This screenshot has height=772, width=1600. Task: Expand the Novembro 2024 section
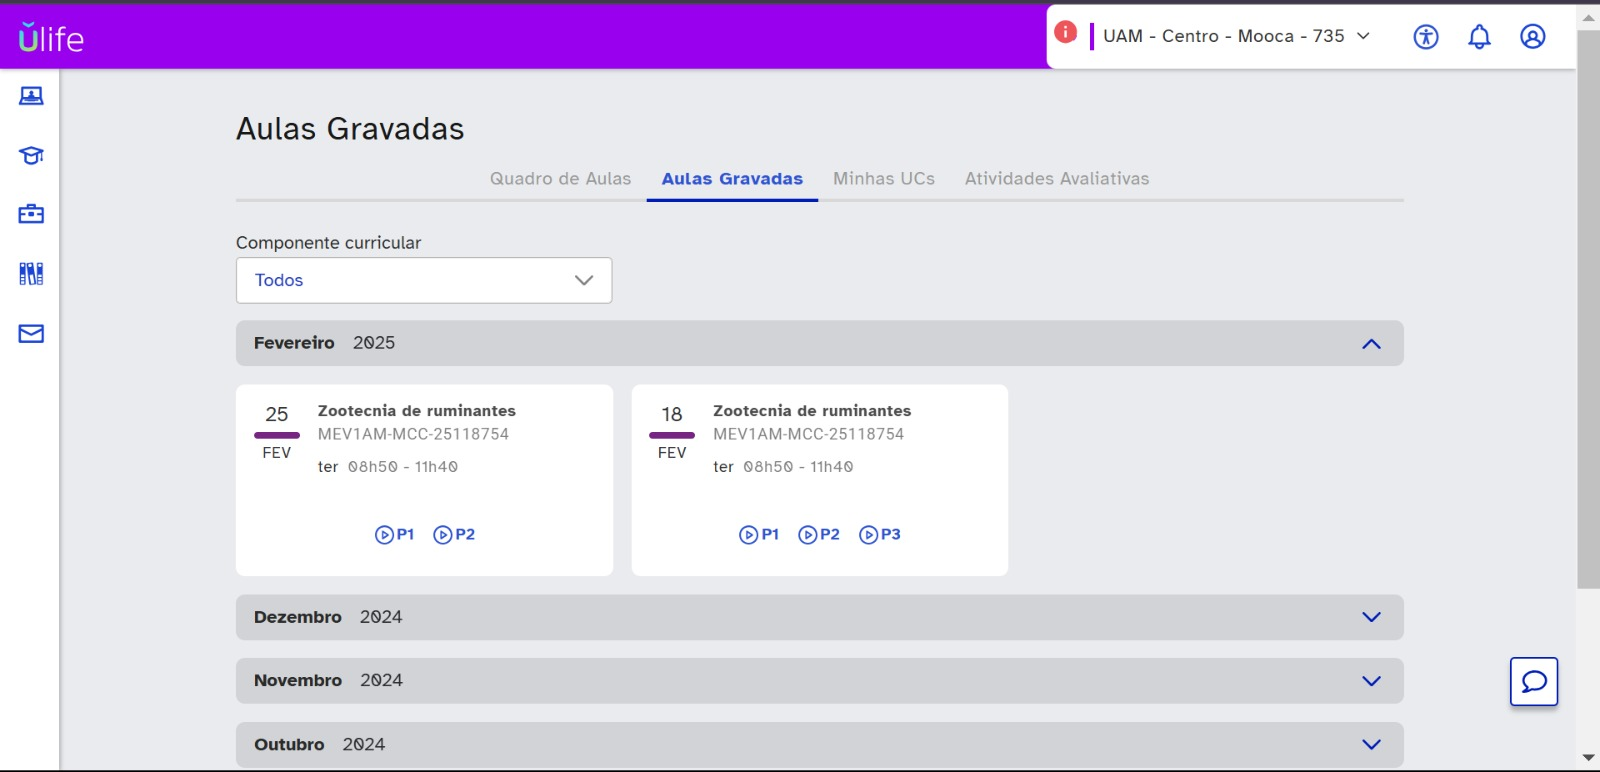[x=820, y=681]
